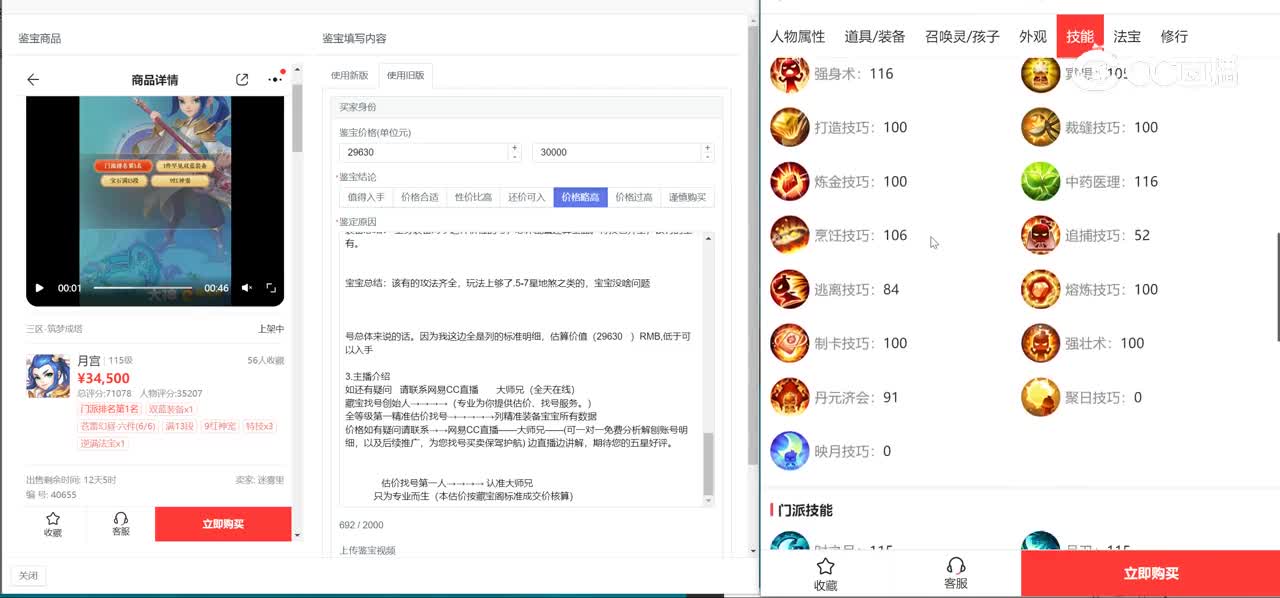Click the 关闭 button at bottom left
The image size is (1280, 598).
coord(28,576)
